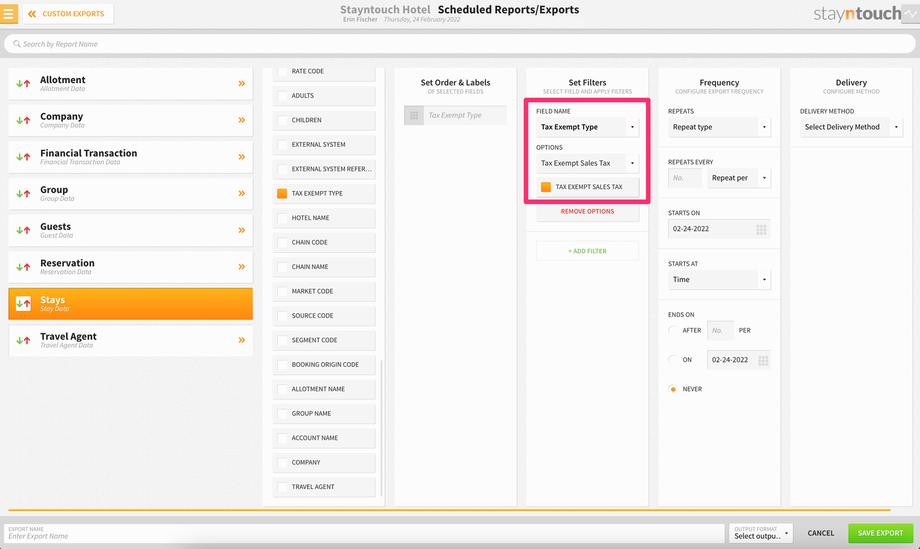920x549 pixels.
Task: Expand the Reservation double chevron
Action: 242,267
